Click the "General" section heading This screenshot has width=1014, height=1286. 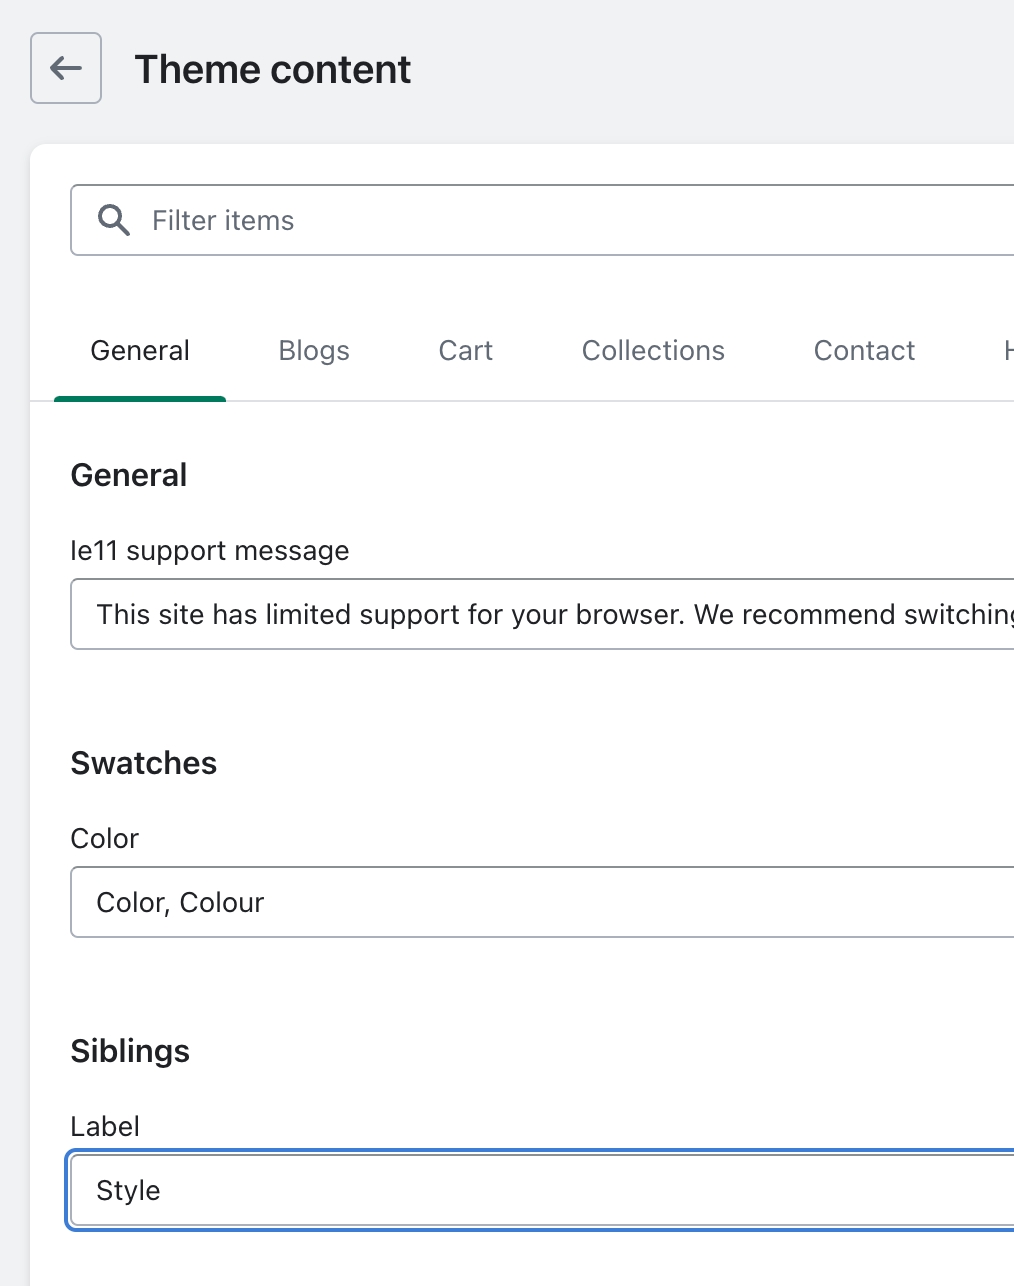tap(129, 475)
